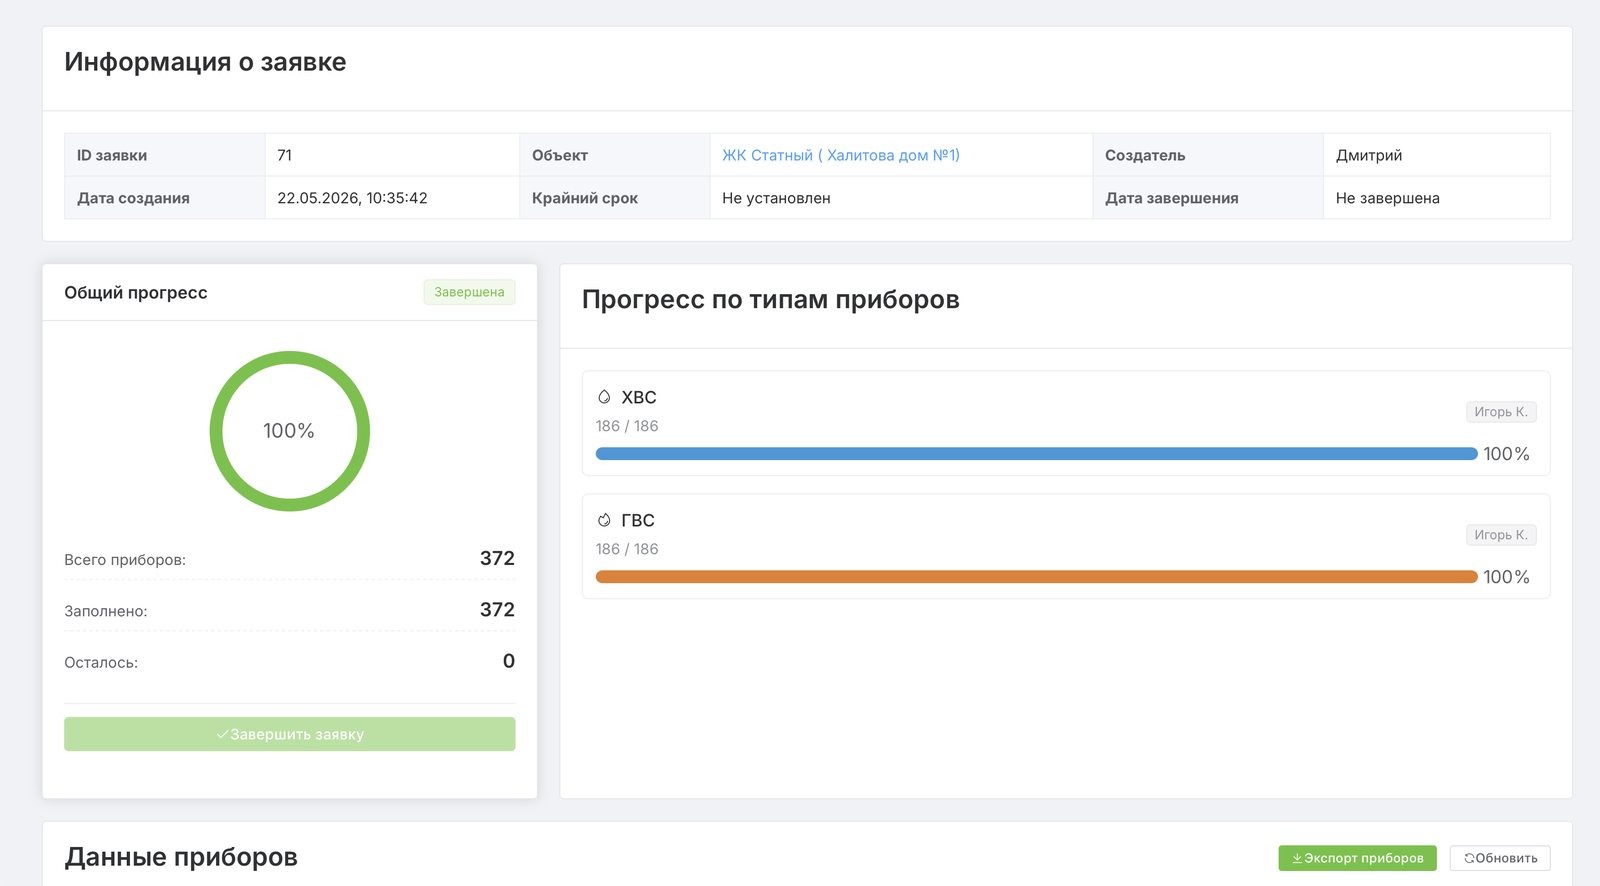1600x886 pixels.
Task: Click the deadline value Не установлен
Action: coord(776,198)
